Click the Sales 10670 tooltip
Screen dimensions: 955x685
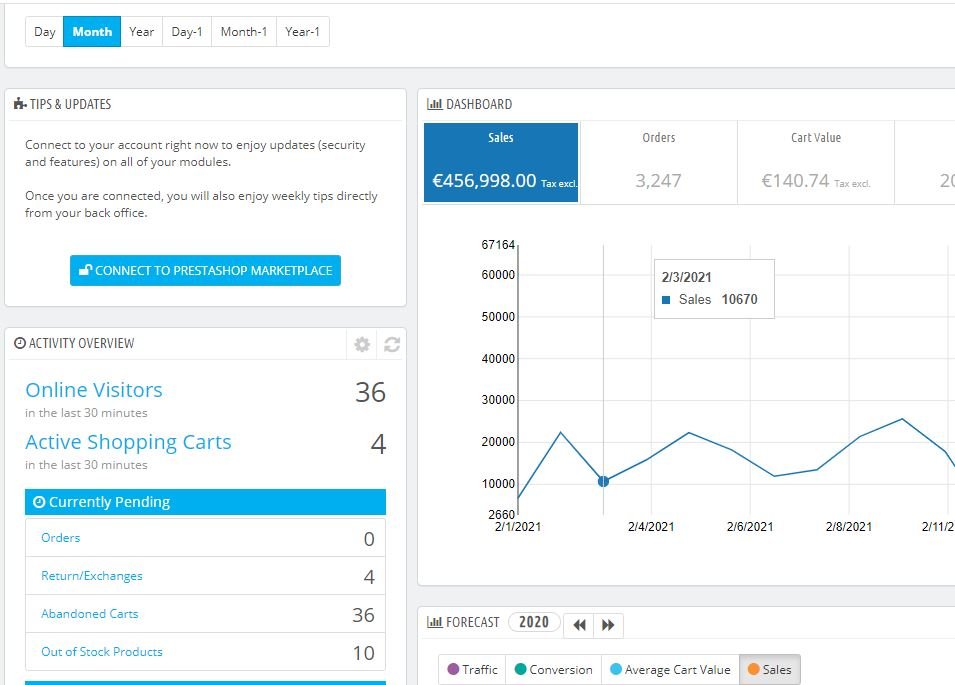pos(714,289)
